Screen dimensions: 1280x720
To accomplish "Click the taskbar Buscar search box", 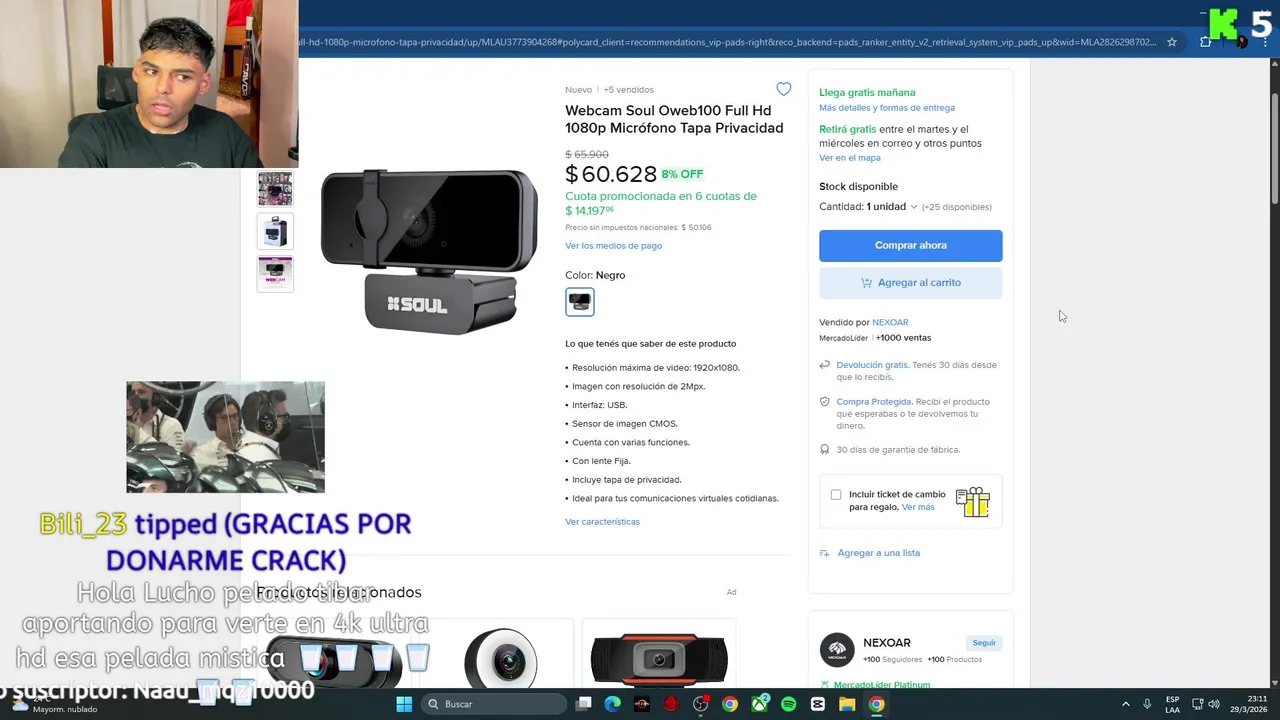I will coord(493,704).
